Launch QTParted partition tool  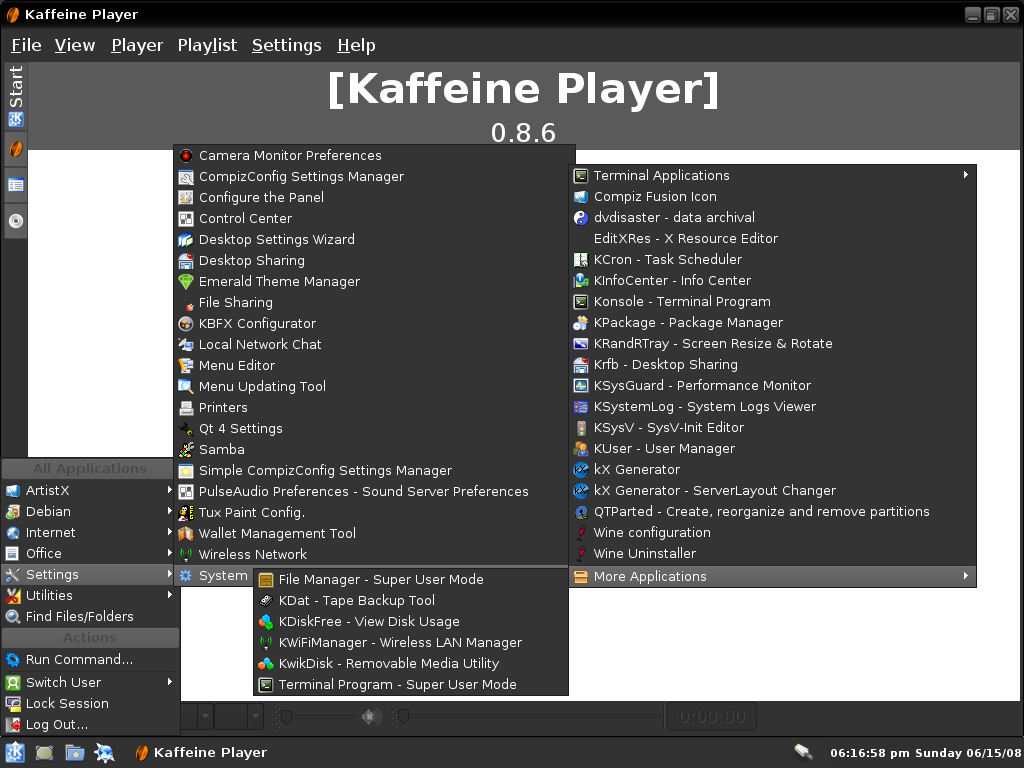(x=773, y=511)
